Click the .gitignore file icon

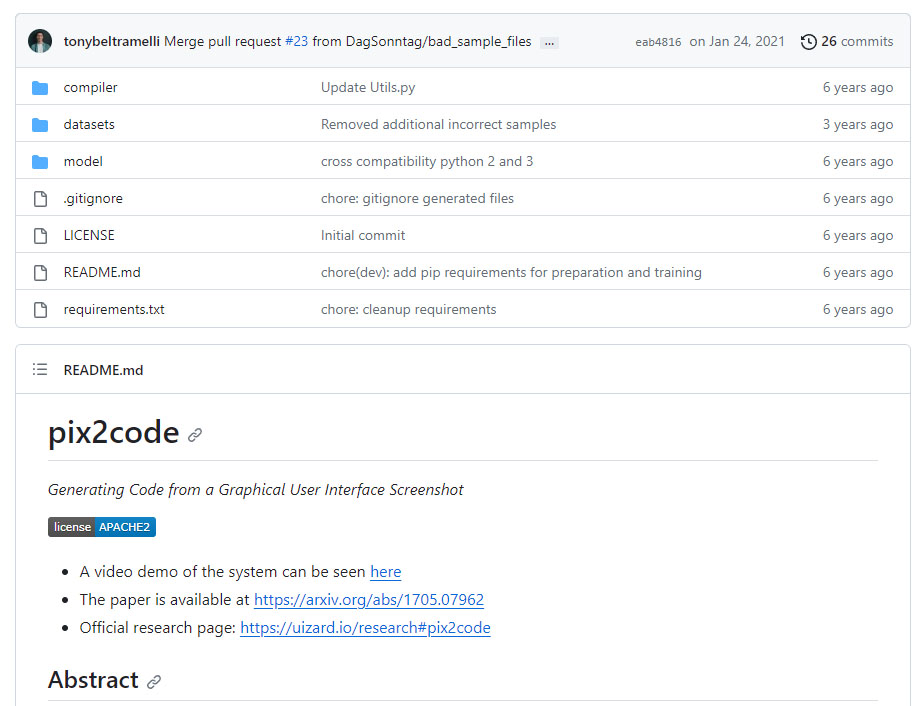pyautogui.click(x=39, y=198)
